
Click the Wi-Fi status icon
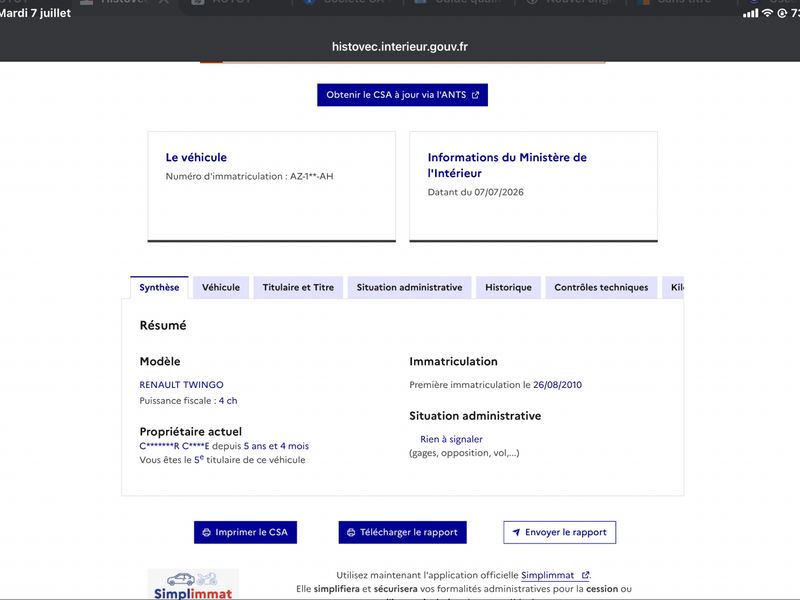tap(767, 13)
